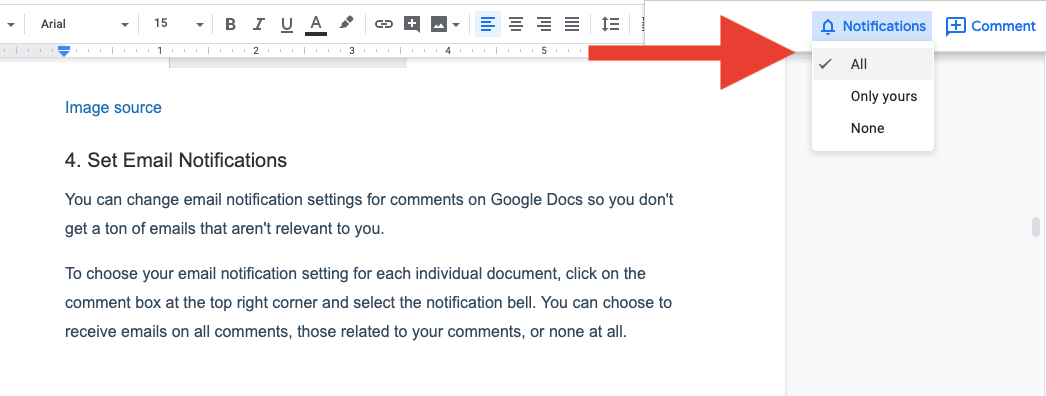This screenshot has width=1046, height=396.
Task: Toggle bold formatting
Action: (230, 25)
